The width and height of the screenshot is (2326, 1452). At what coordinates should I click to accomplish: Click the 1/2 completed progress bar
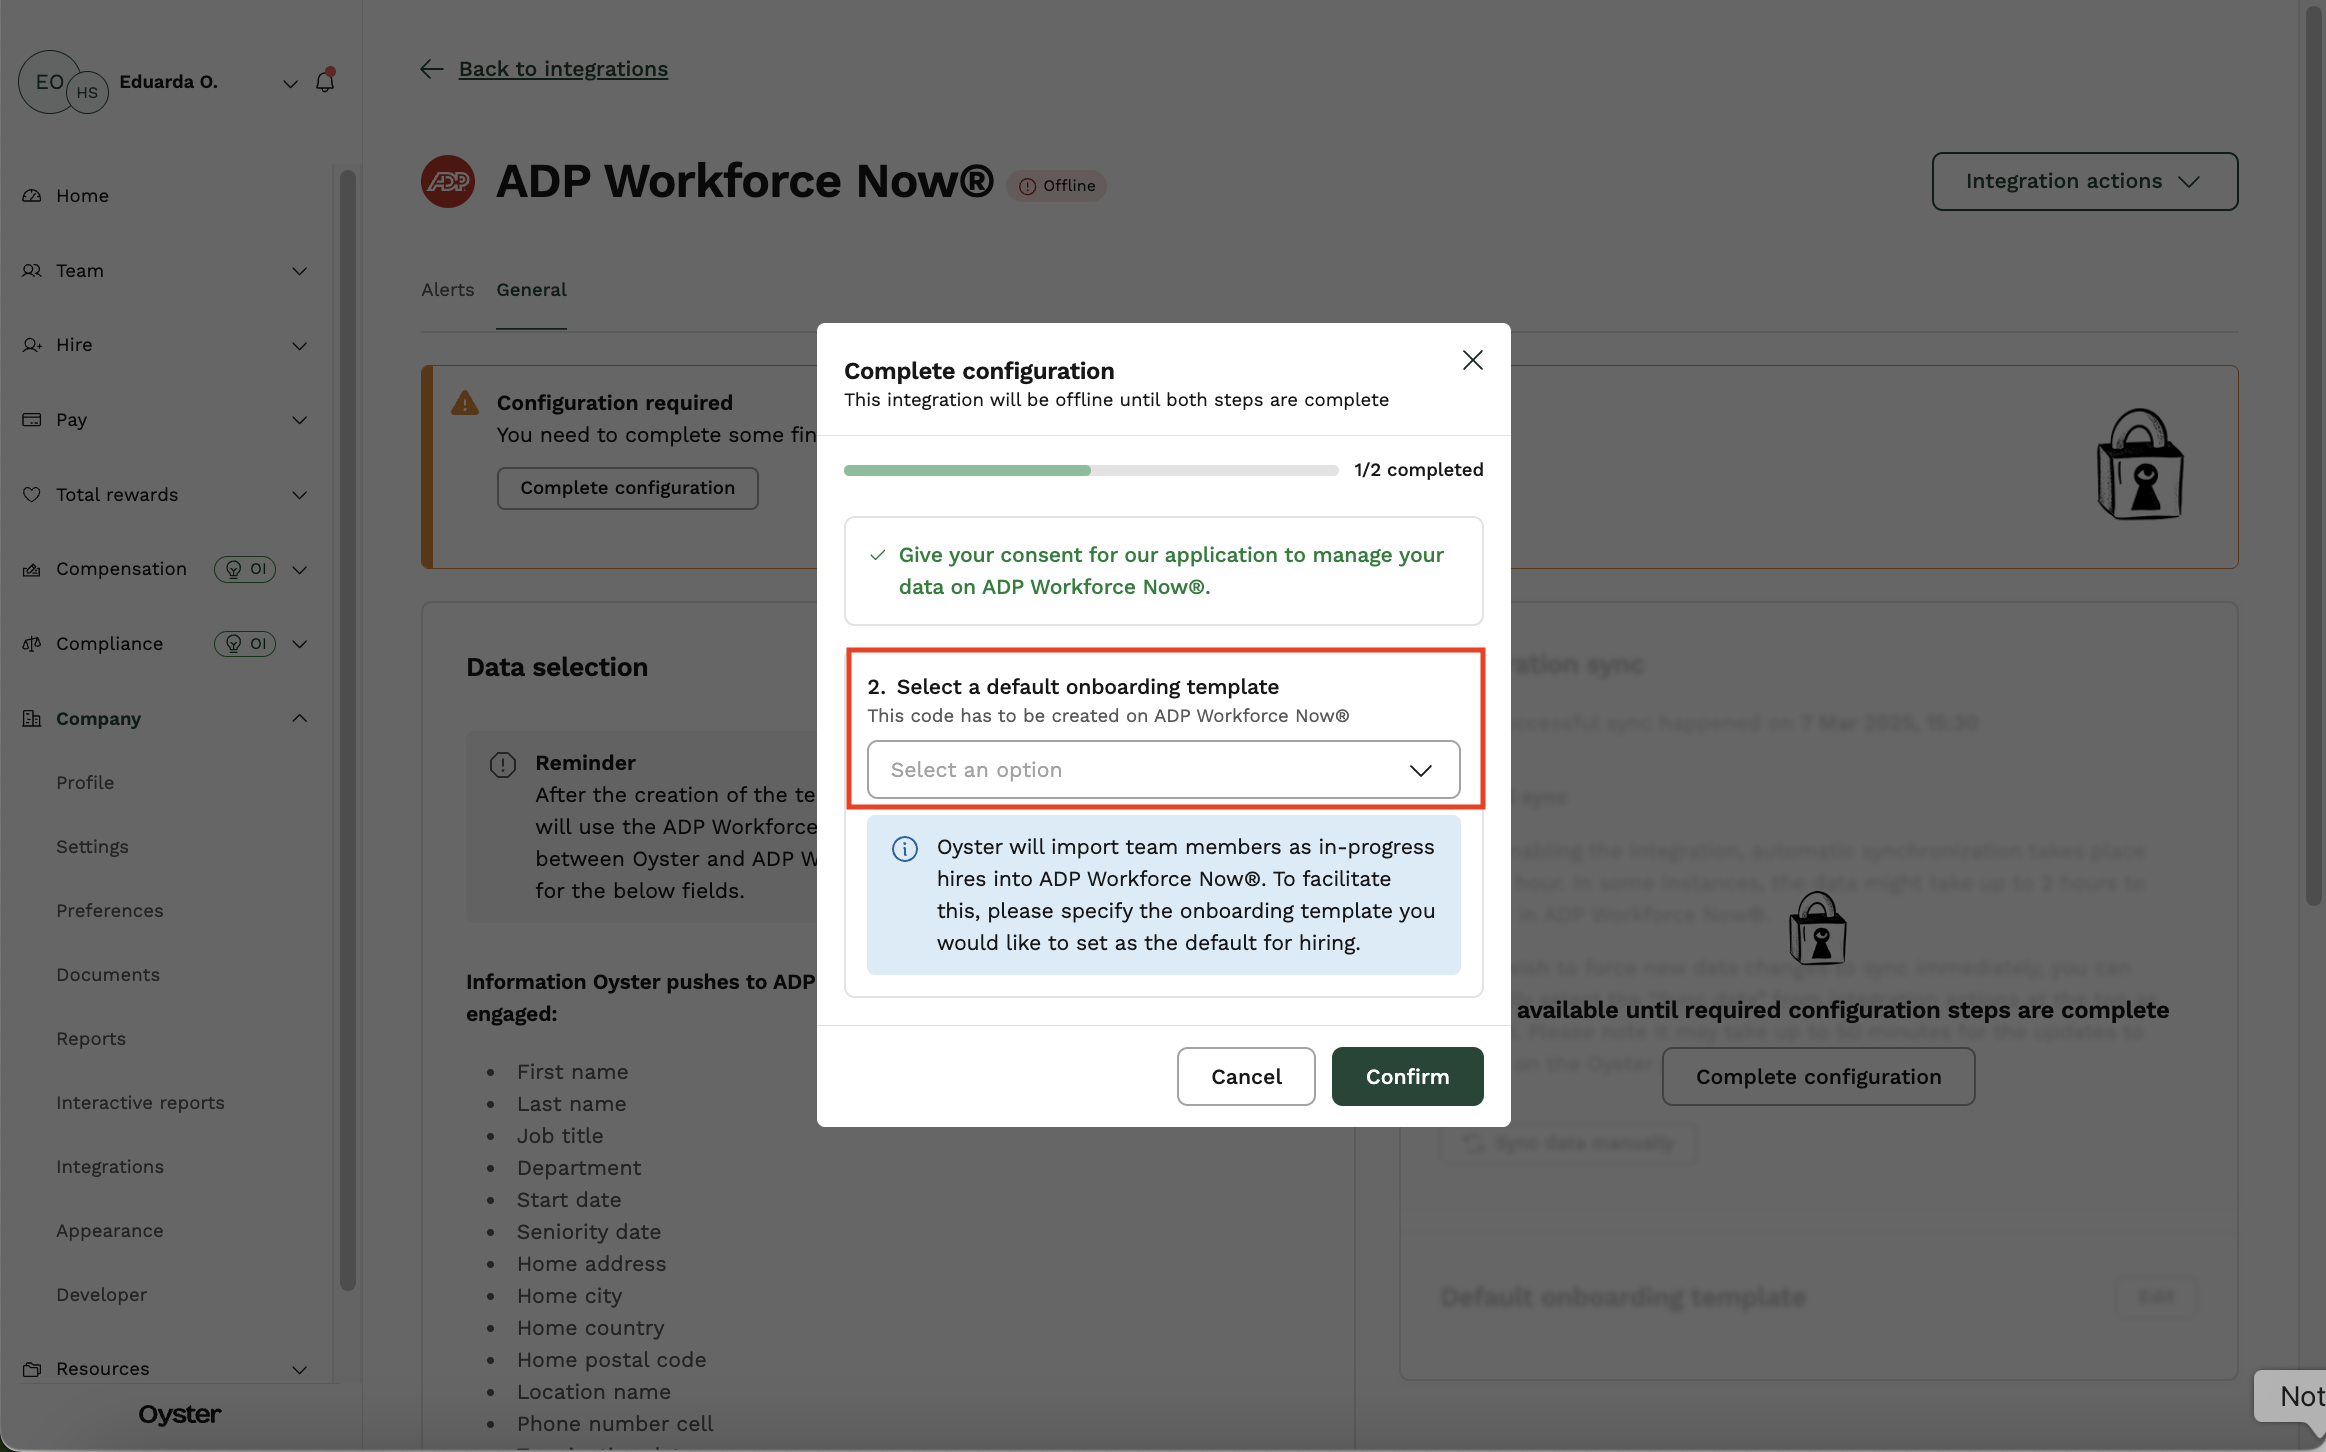point(1090,469)
